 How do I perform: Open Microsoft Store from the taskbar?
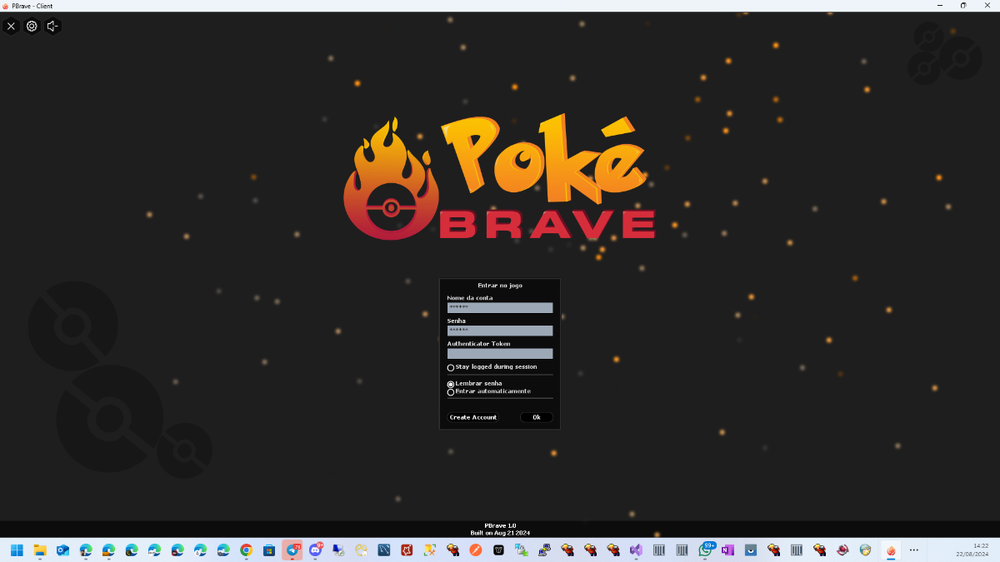(269, 550)
